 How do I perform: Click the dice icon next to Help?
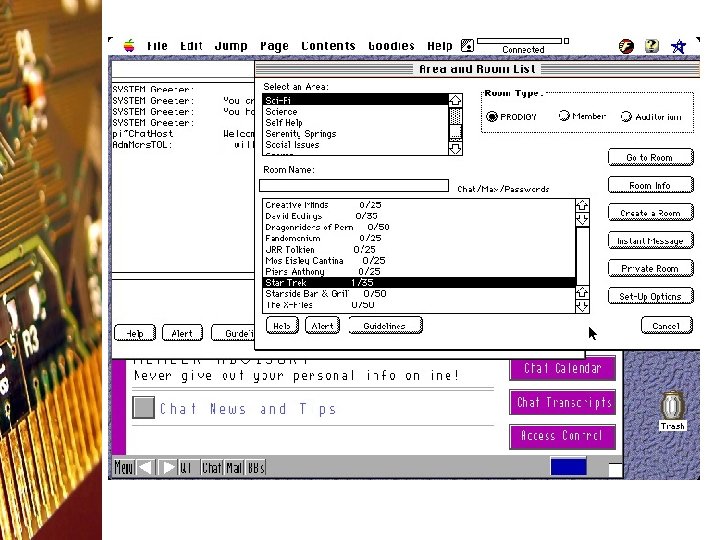point(467,45)
